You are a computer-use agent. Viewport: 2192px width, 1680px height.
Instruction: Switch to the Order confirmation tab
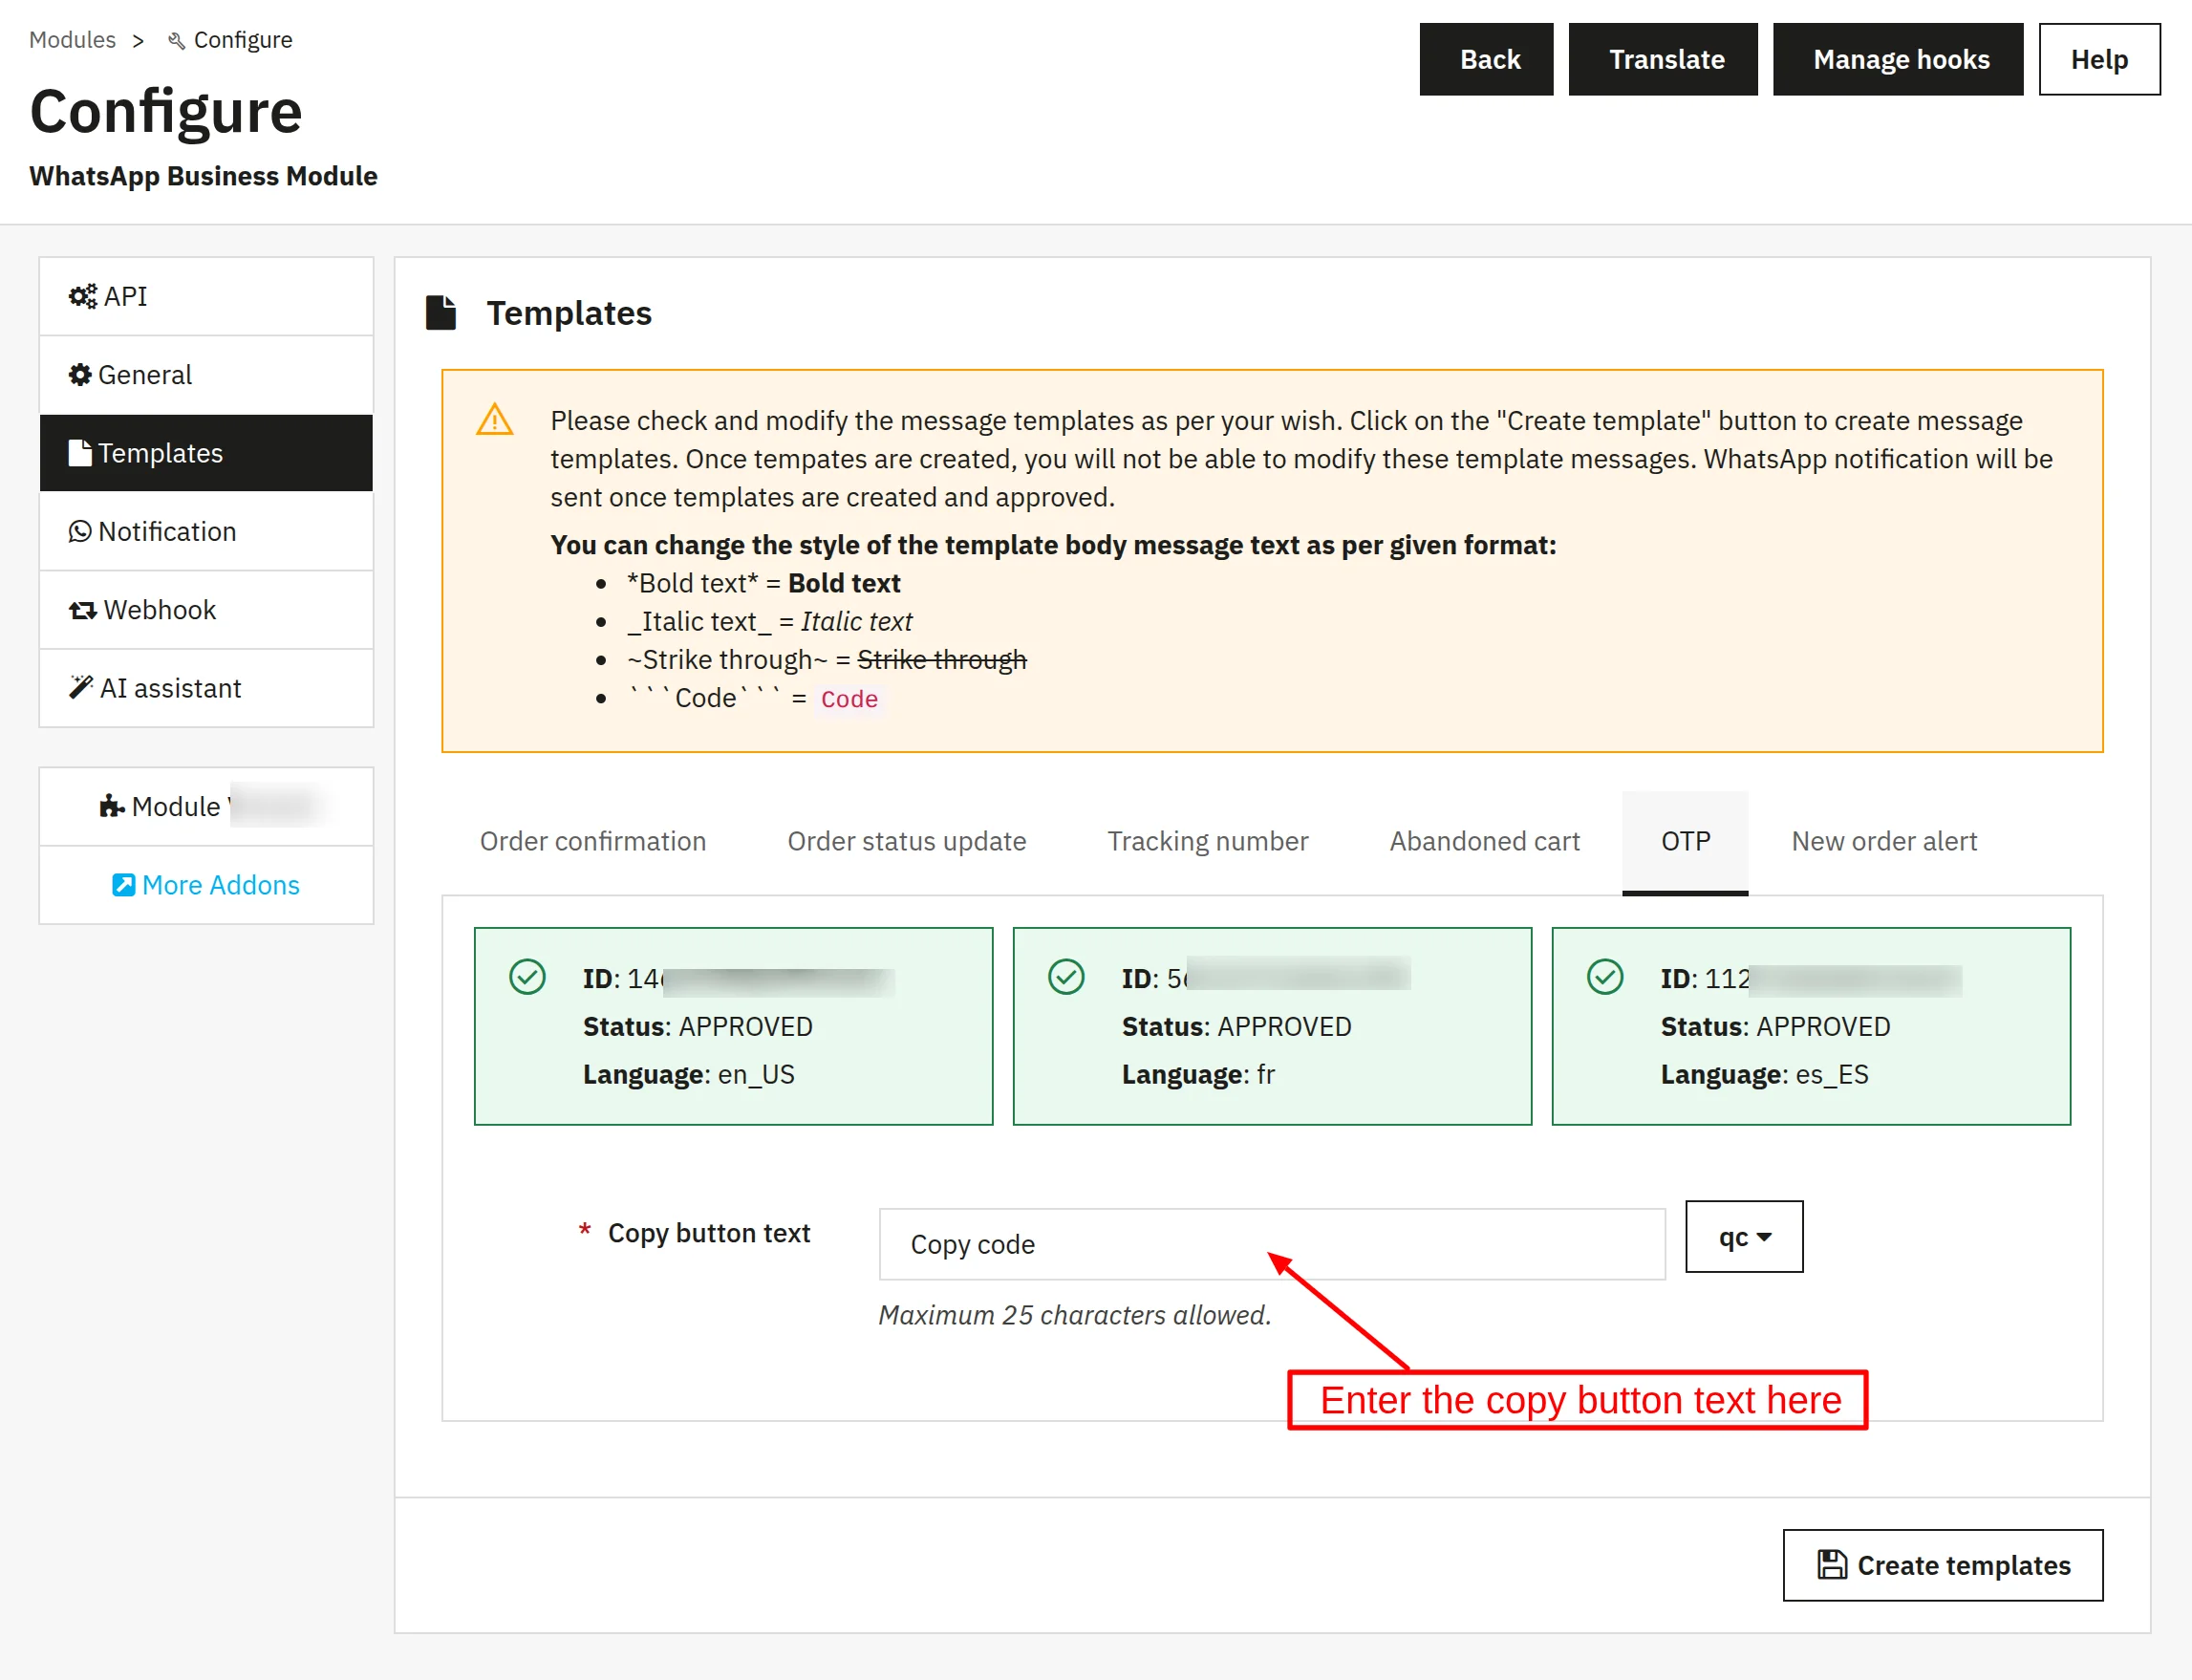tap(593, 841)
